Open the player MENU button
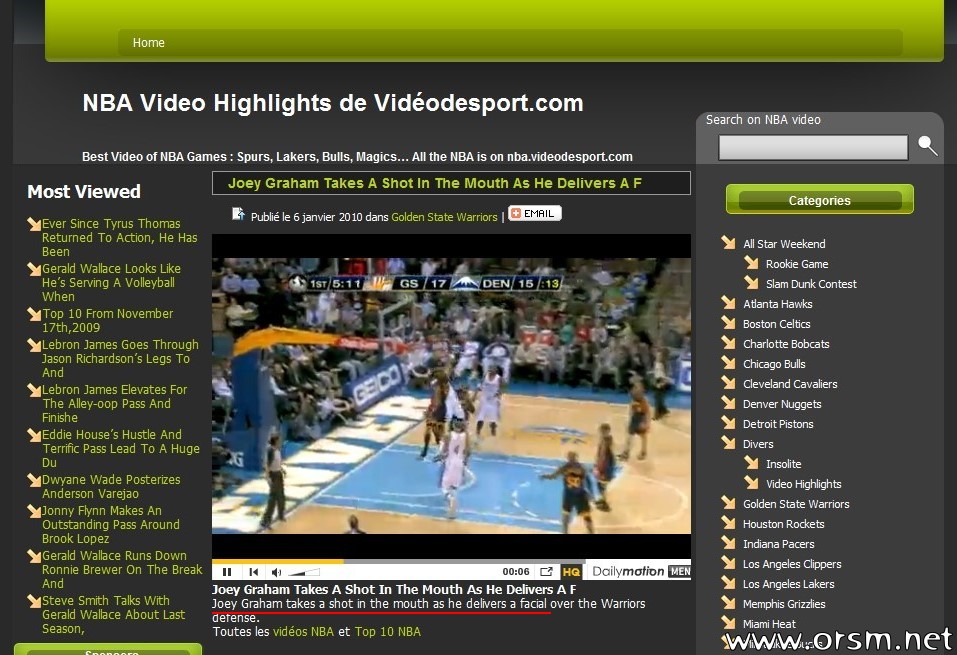This screenshot has width=957, height=655. (x=680, y=571)
